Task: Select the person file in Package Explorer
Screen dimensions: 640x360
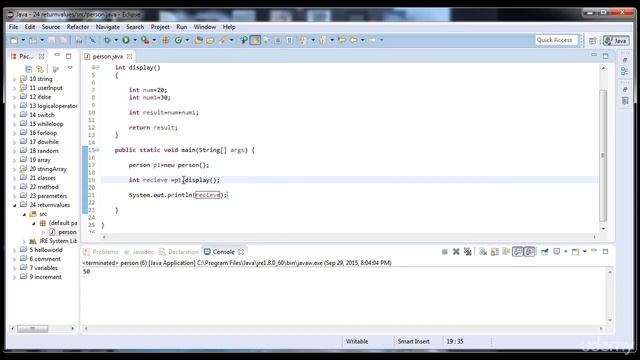Action: click(63, 232)
